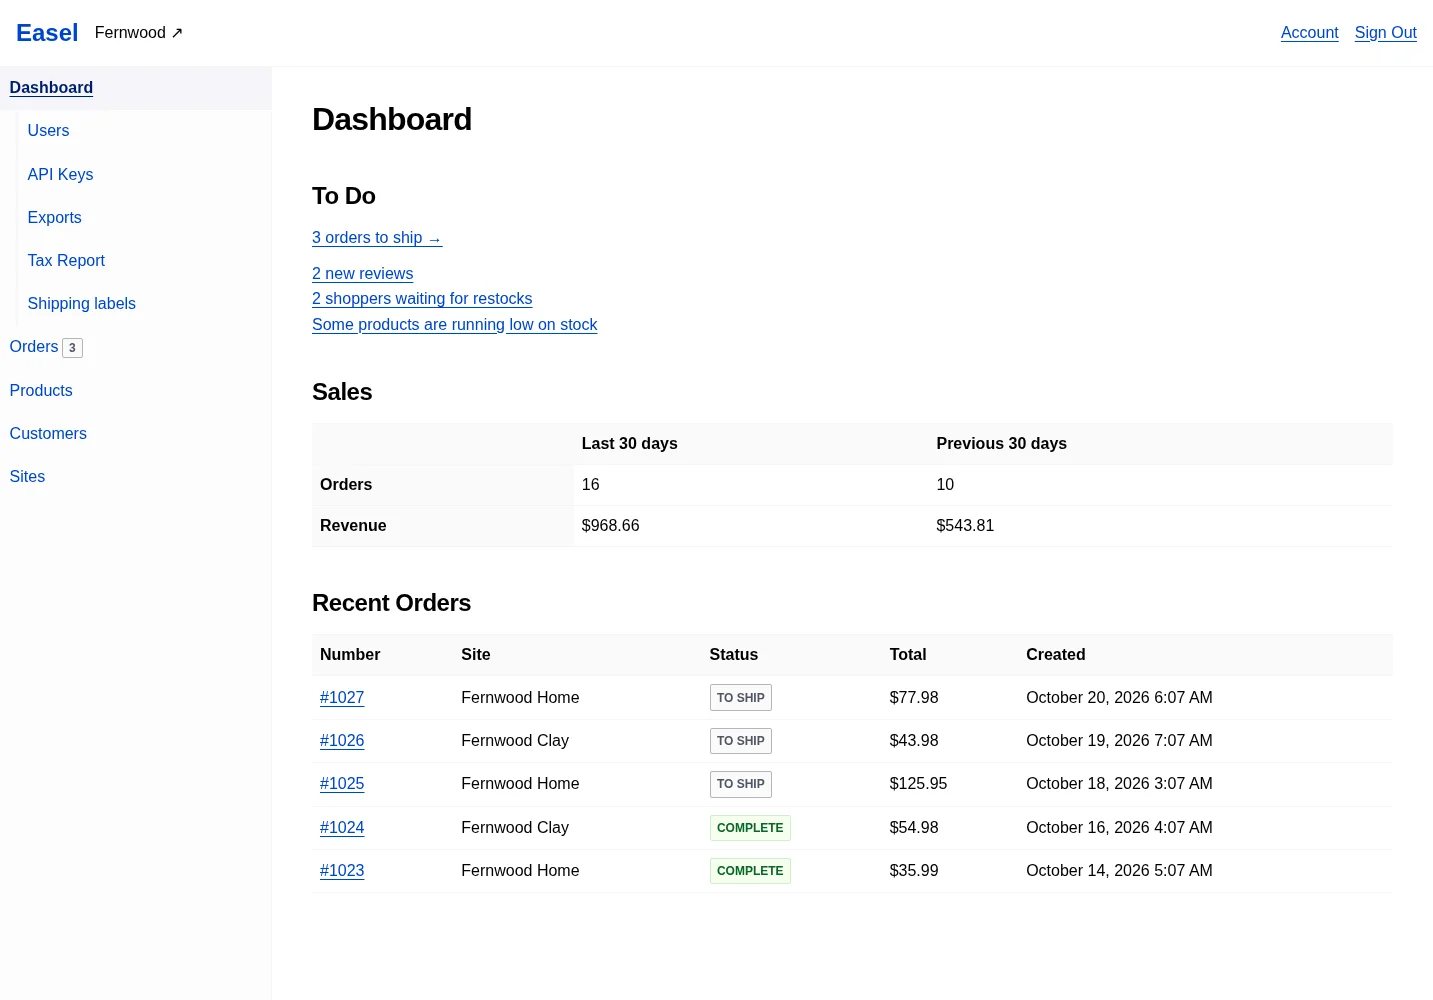Open the Fernwood storefront link
1433x1000 pixels.
pos(139,33)
